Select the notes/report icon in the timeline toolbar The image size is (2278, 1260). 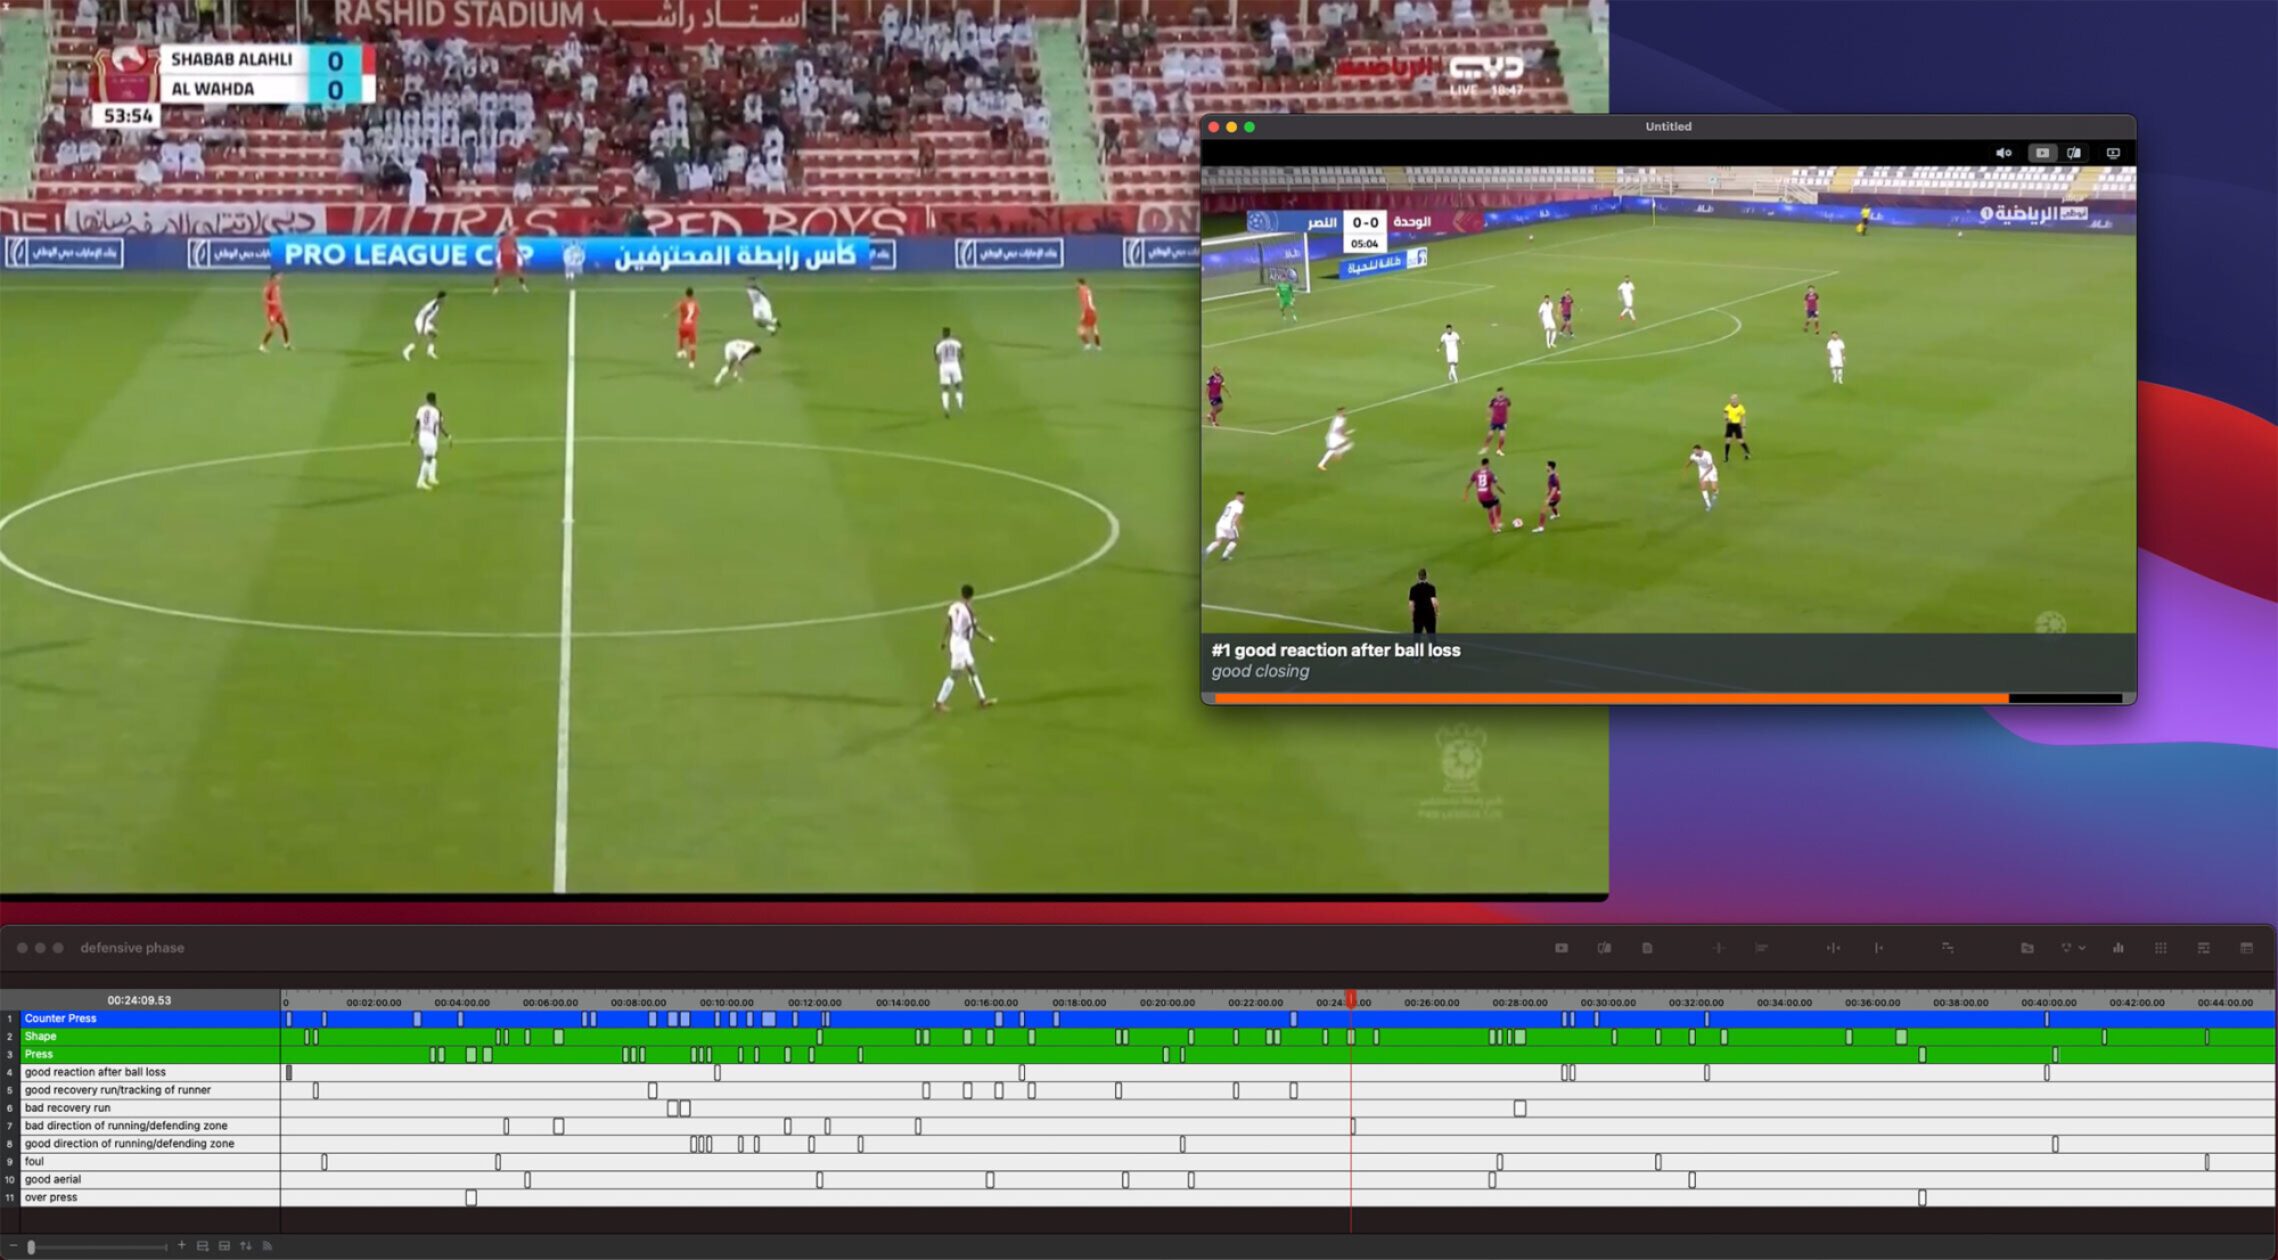[1649, 947]
